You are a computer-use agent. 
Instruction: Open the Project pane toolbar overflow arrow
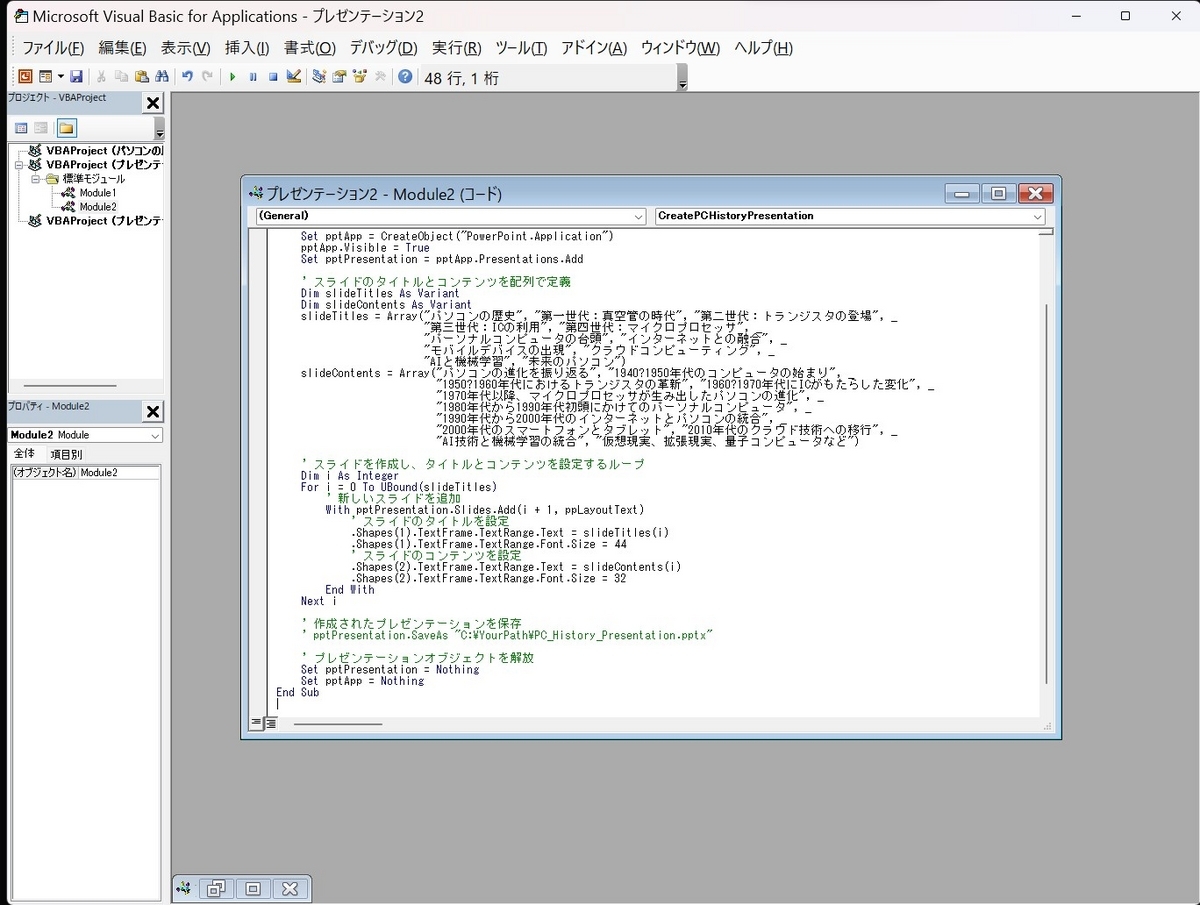pyautogui.click(x=159, y=130)
